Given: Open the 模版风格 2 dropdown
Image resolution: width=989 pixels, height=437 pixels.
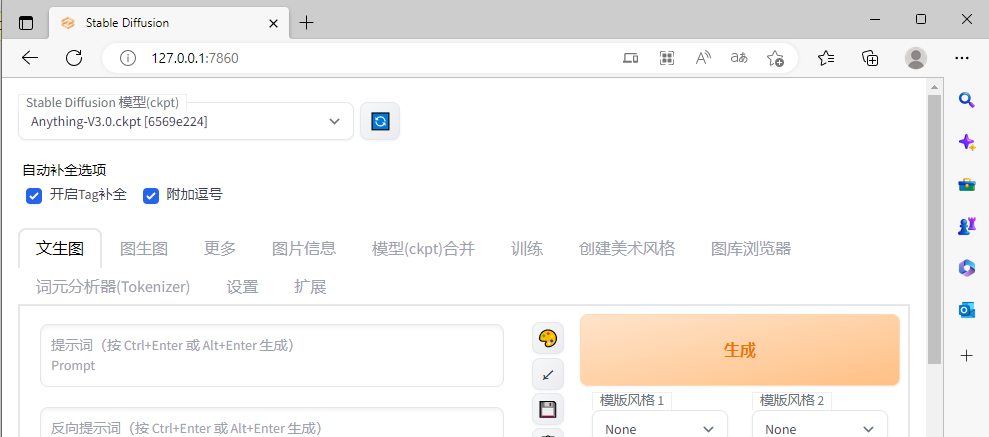Looking at the screenshot, I should (819, 429).
